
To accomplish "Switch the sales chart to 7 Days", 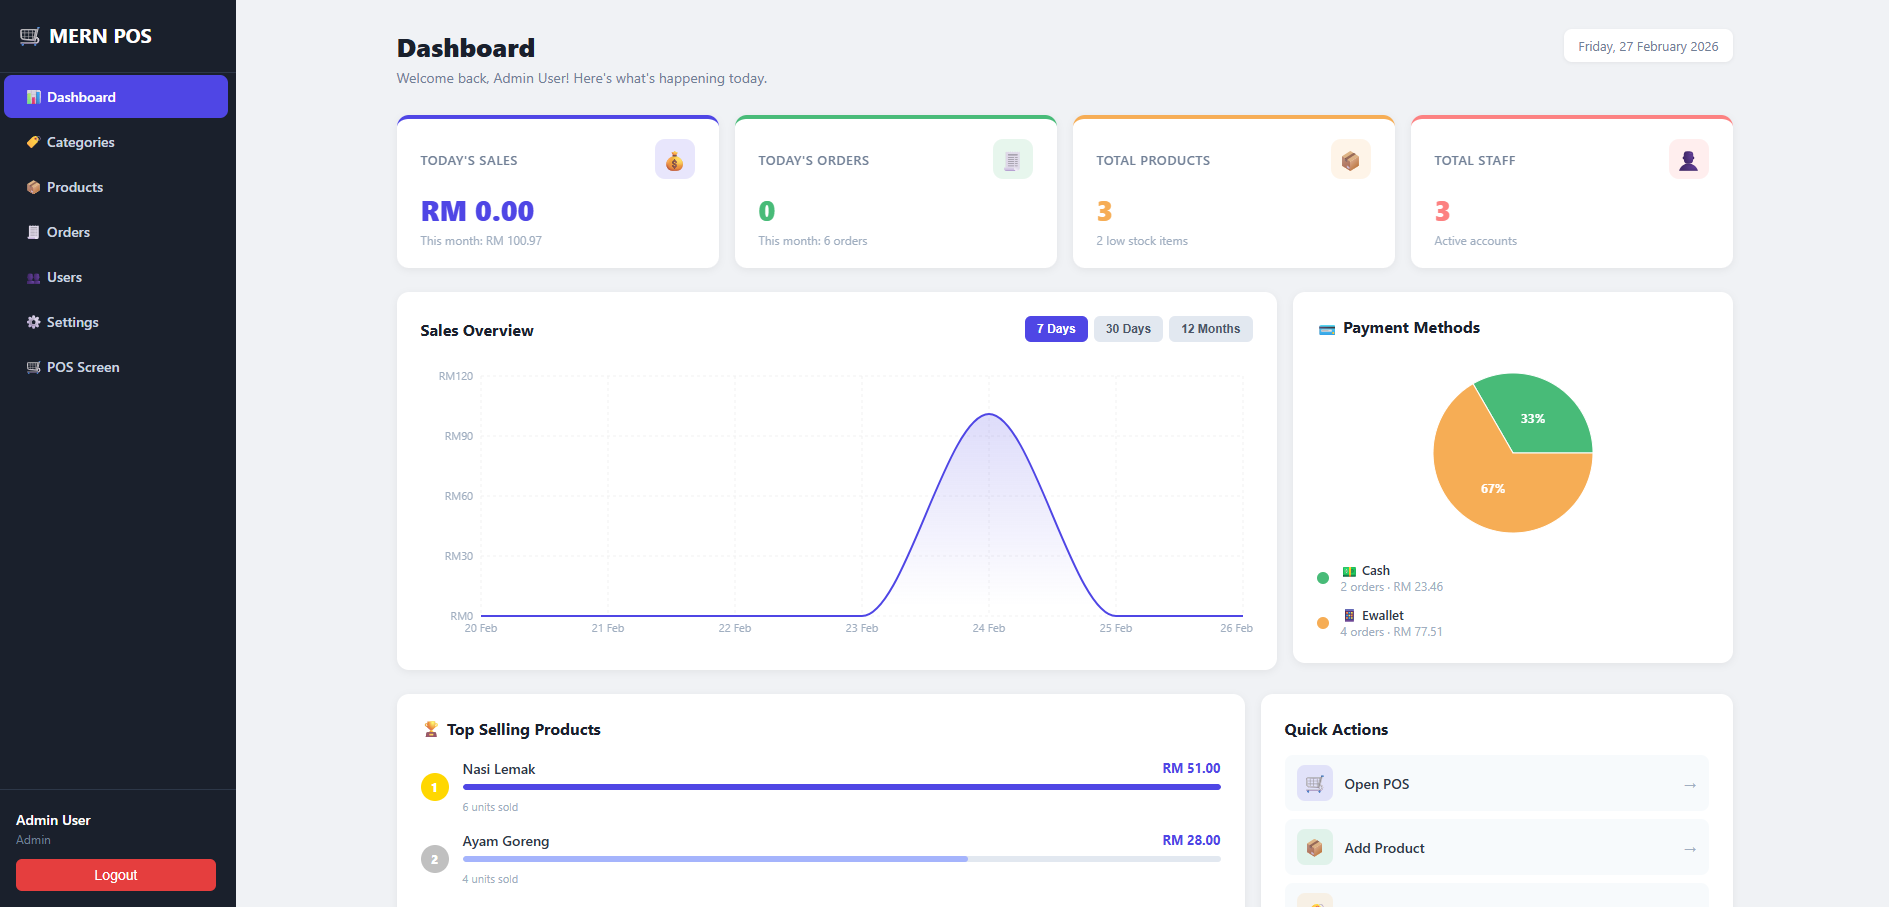I will 1055,329.
